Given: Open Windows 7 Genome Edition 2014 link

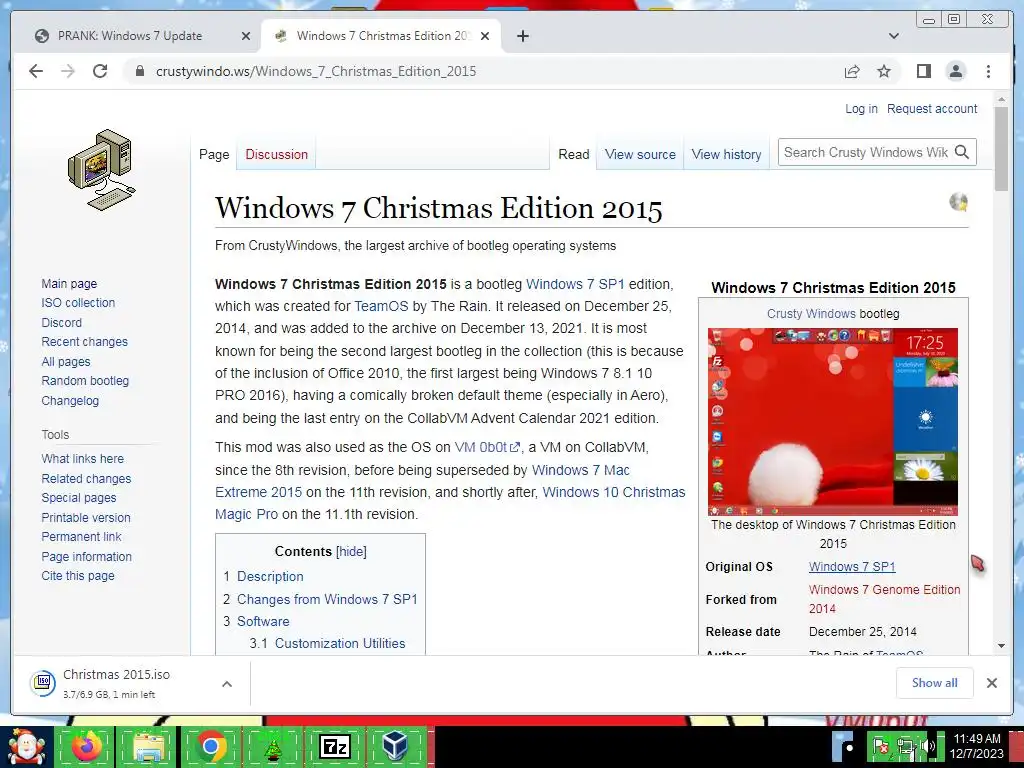Looking at the screenshot, I should (x=884, y=599).
